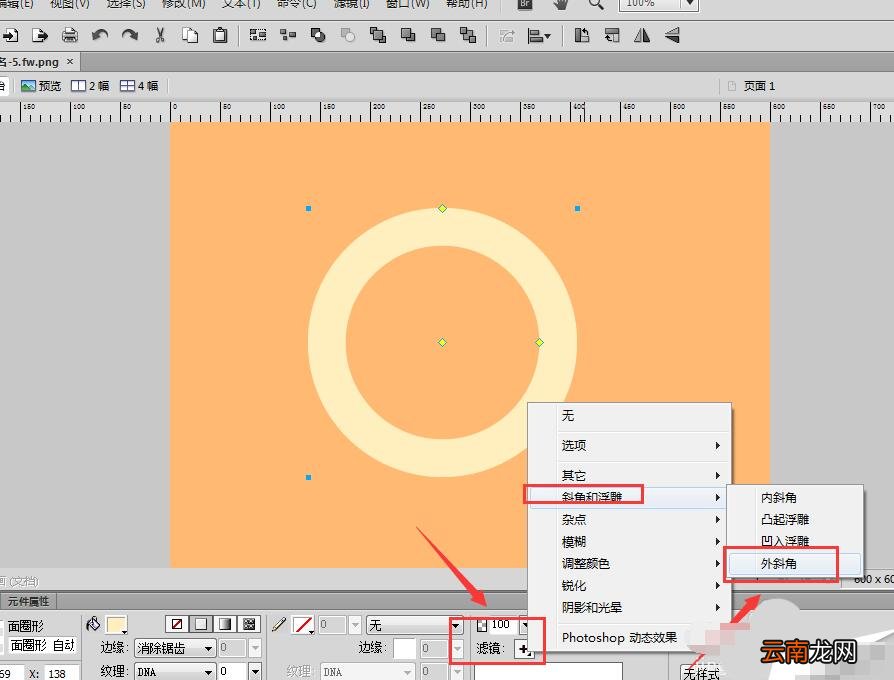
Task: Choose 内斜角 in the submenu
Action: [x=795, y=498]
